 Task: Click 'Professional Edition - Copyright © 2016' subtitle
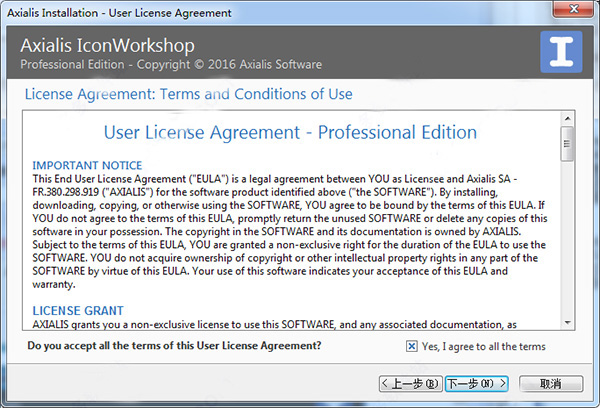(x=171, y=64)
